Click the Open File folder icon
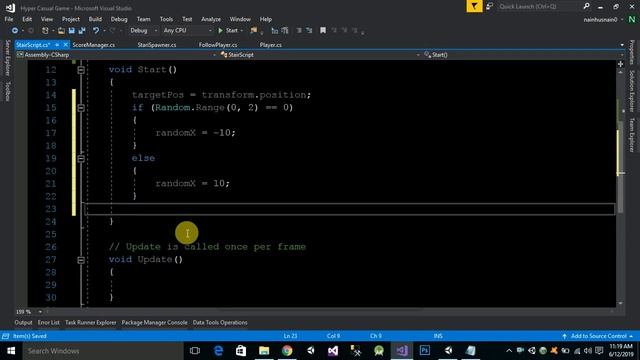Screen dimensions: 640x360 (61, 31)
